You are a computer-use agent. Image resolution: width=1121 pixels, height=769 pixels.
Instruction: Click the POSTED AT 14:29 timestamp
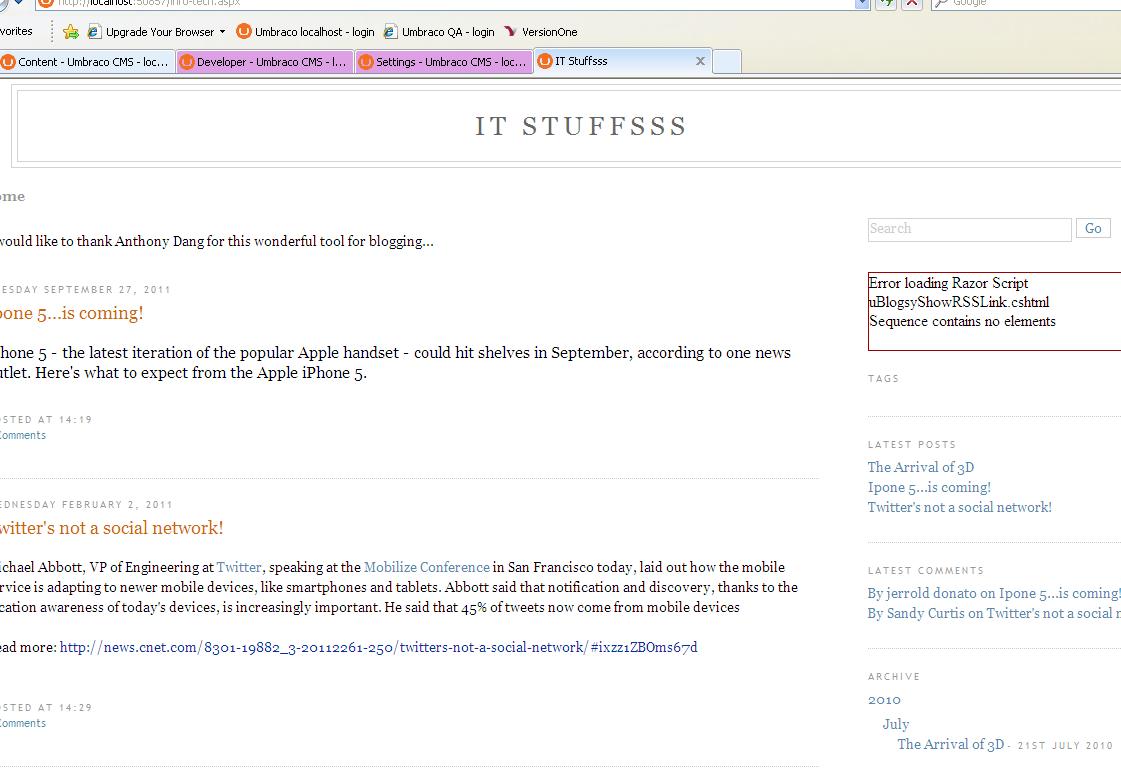click(46, 708)
